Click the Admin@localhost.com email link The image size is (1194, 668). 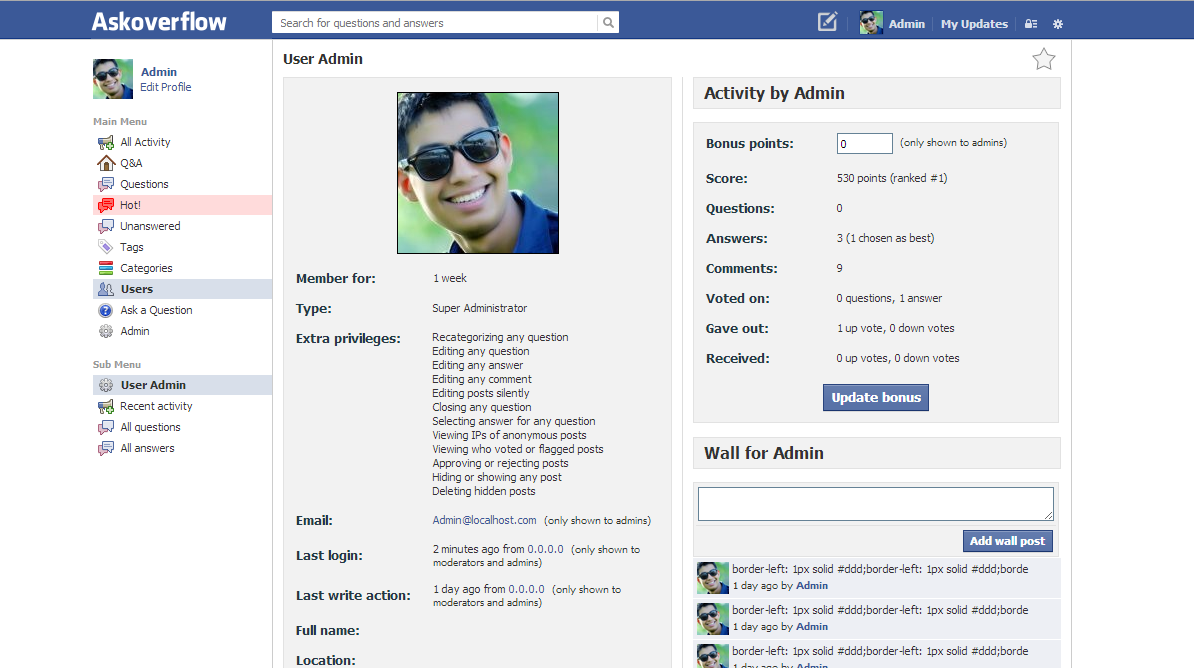pyautogui.click(x=484, y=520)
